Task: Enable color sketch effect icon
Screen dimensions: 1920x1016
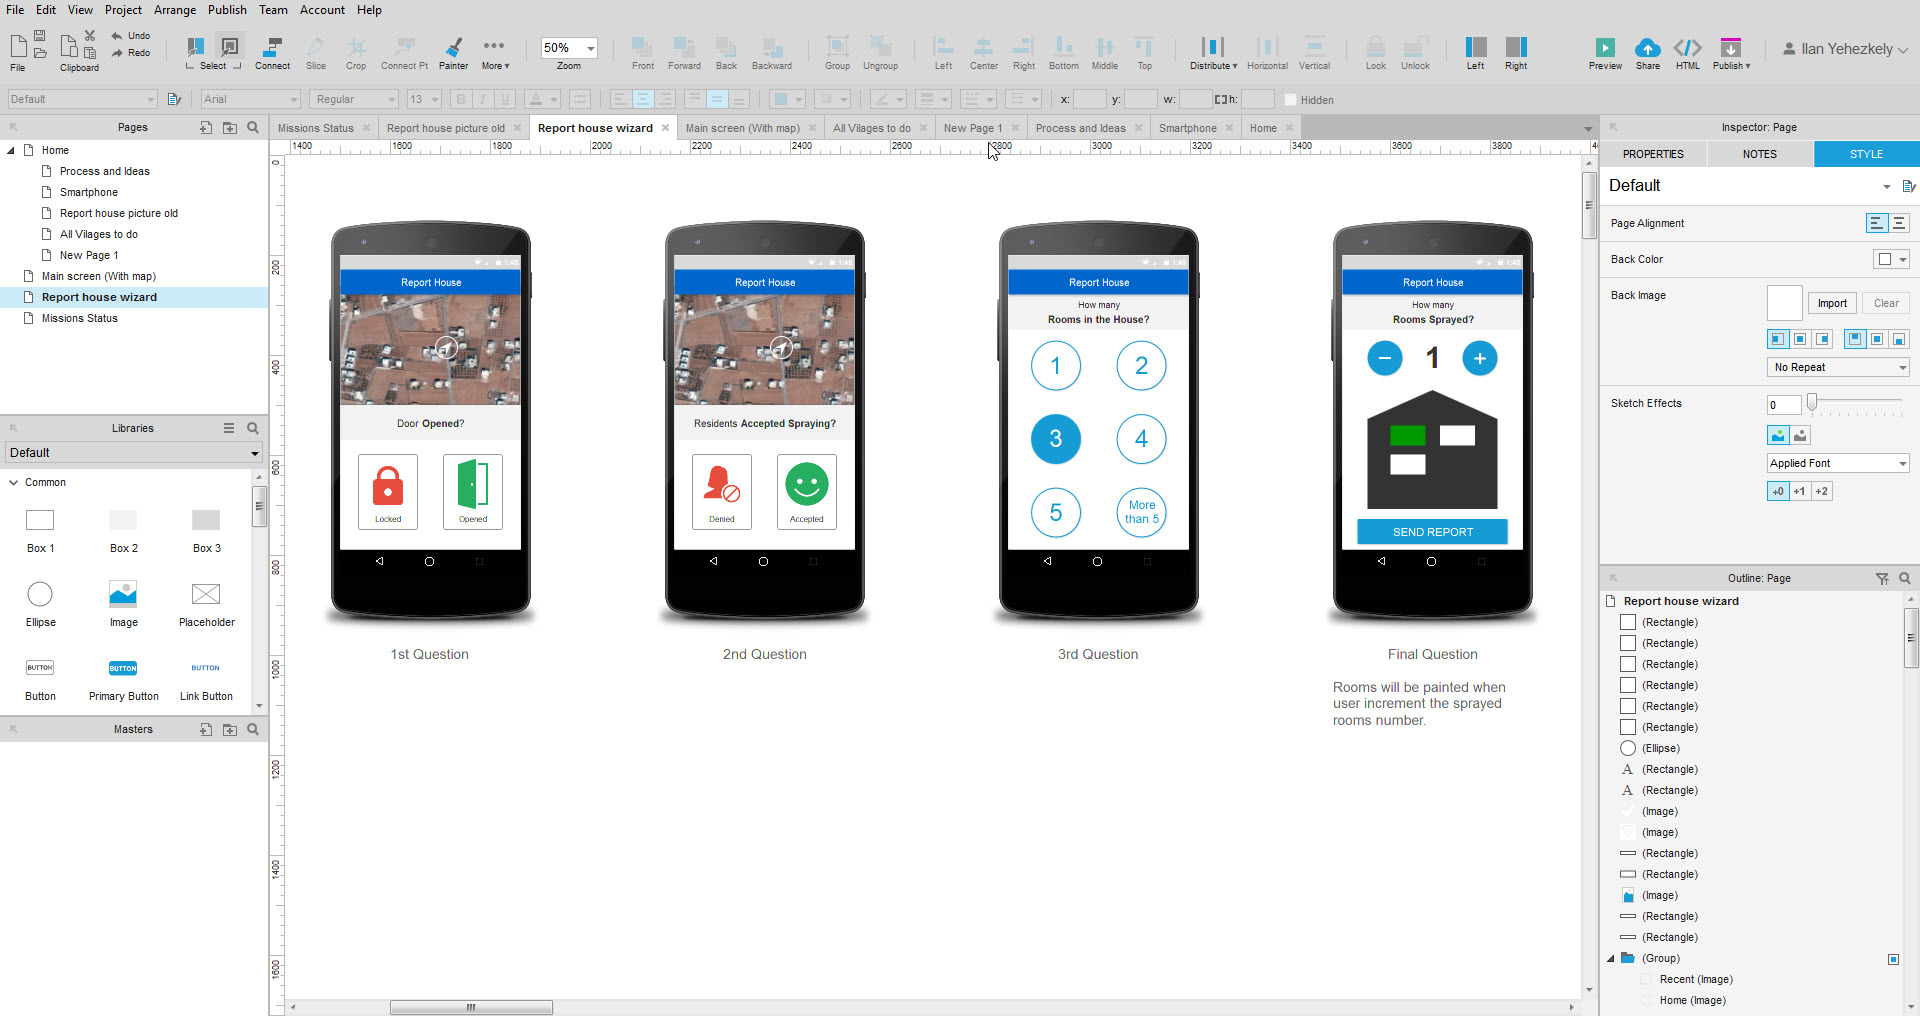Action: point(1778,435)
